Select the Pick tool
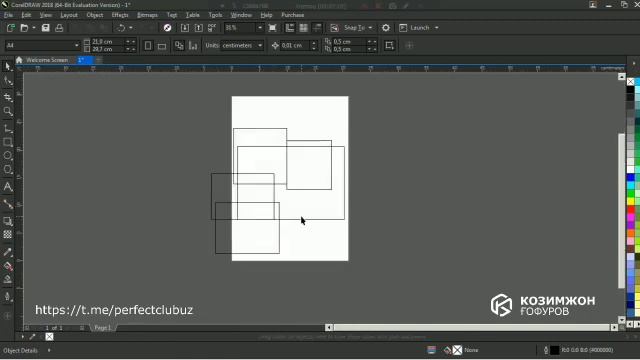The image size is (640, 360). pos(7,67)
